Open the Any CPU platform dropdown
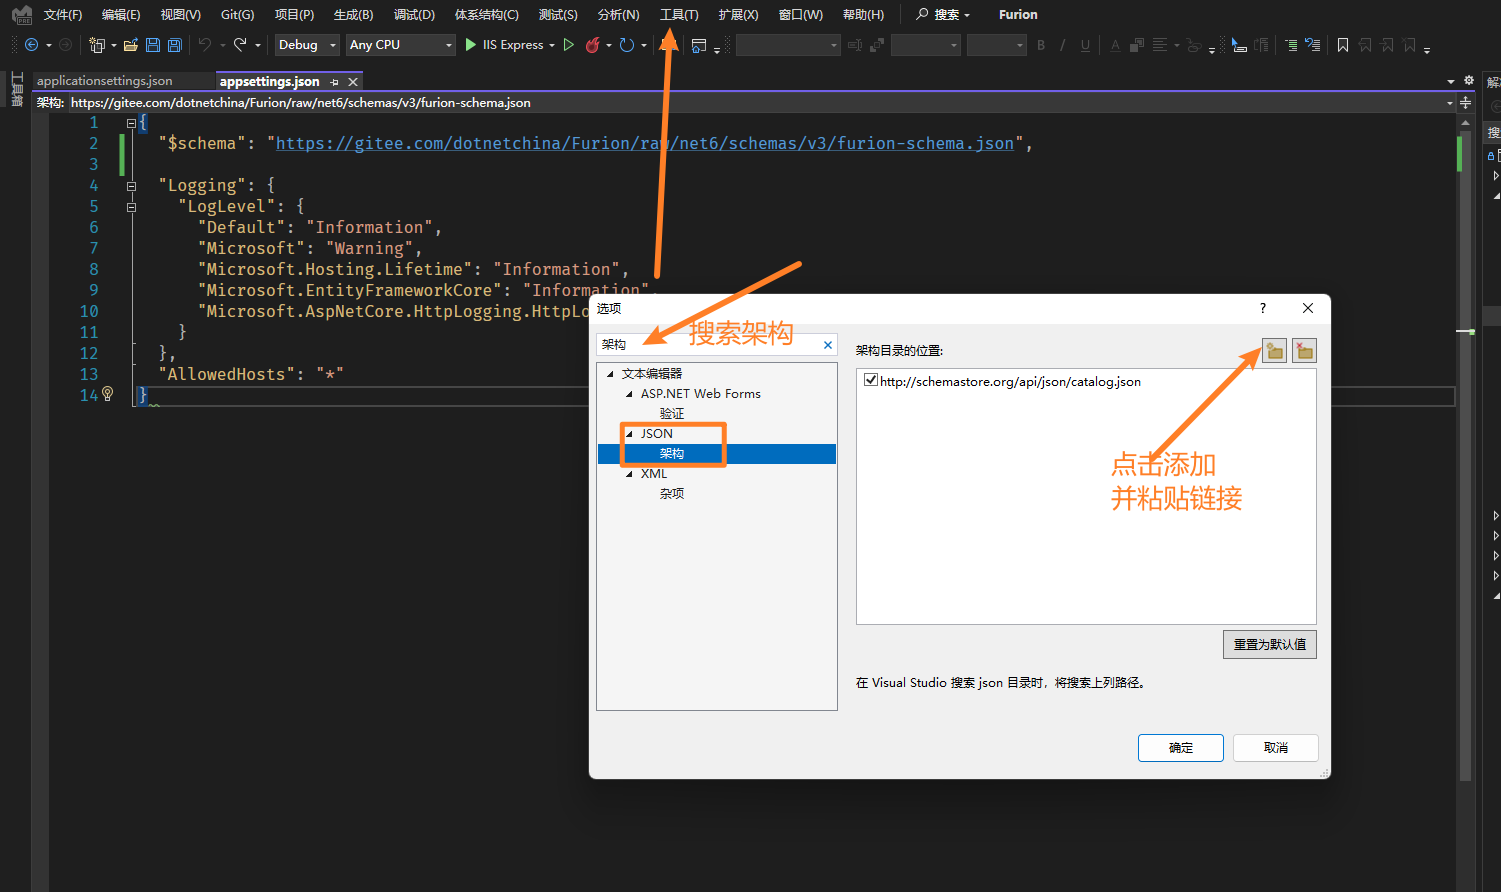The image size is (1501, 892). pos(401,45)
